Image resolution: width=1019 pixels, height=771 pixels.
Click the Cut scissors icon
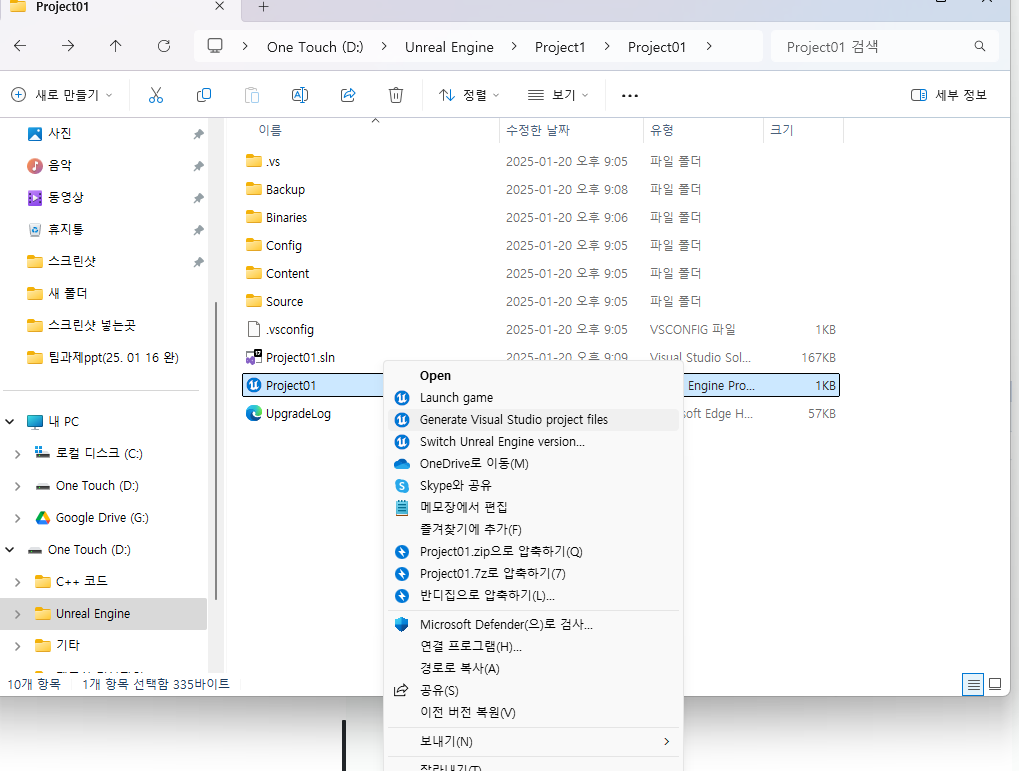pos(156,95)
